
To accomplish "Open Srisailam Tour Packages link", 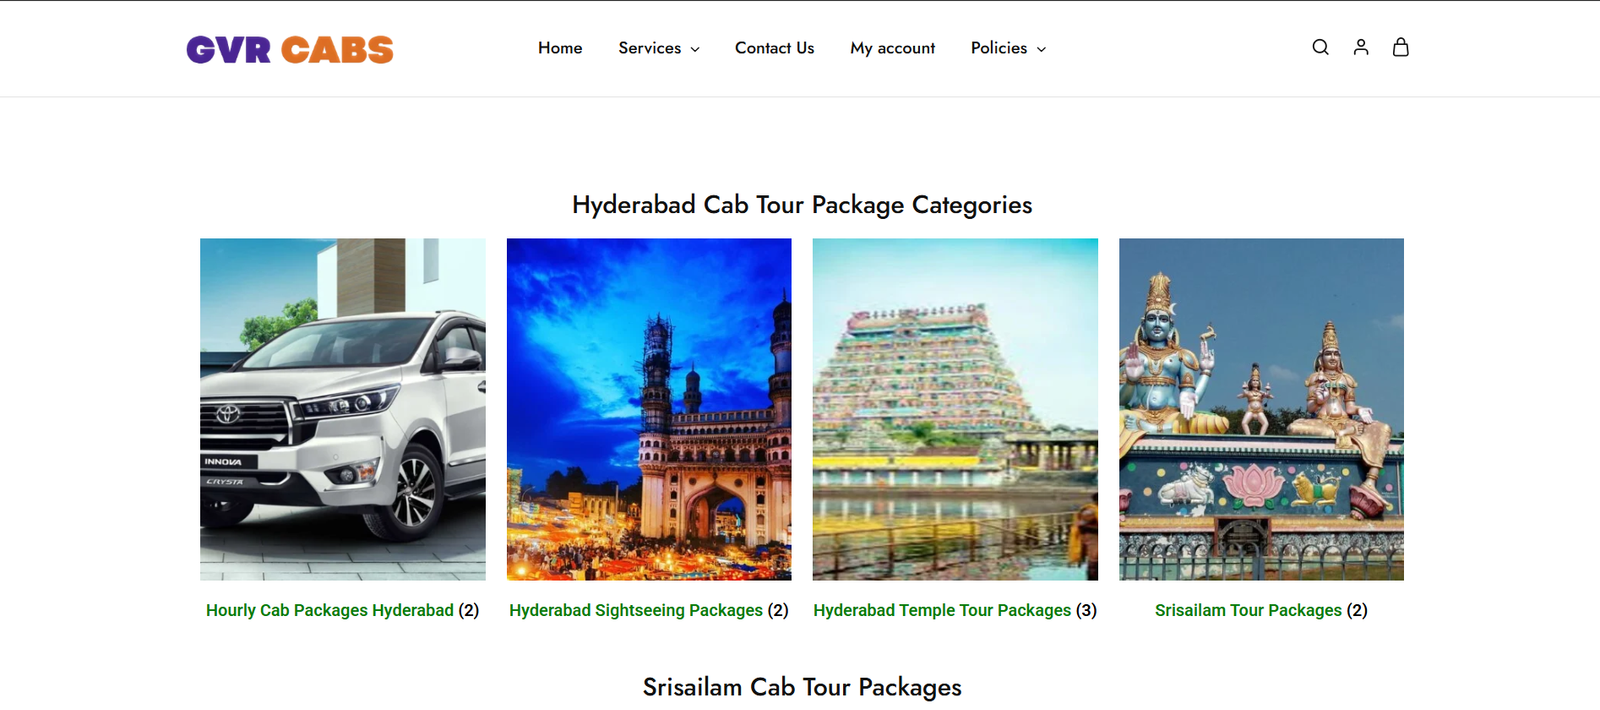I will pos(1248,610).
